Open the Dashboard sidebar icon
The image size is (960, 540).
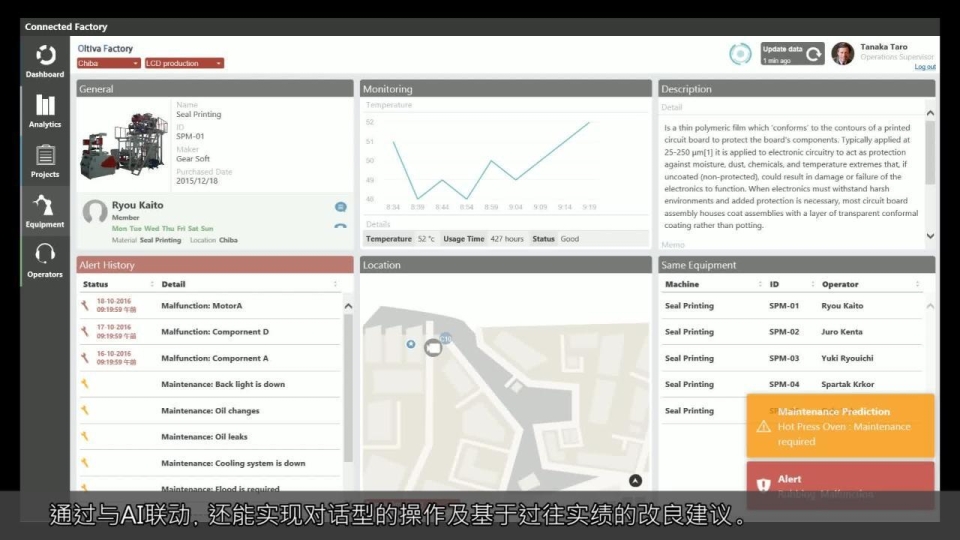(45, 56)
